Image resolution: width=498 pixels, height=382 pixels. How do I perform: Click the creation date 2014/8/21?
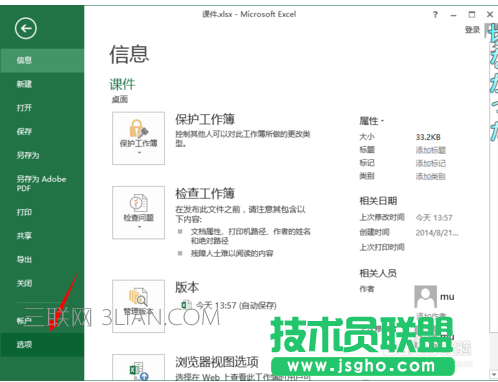[437, 233]
